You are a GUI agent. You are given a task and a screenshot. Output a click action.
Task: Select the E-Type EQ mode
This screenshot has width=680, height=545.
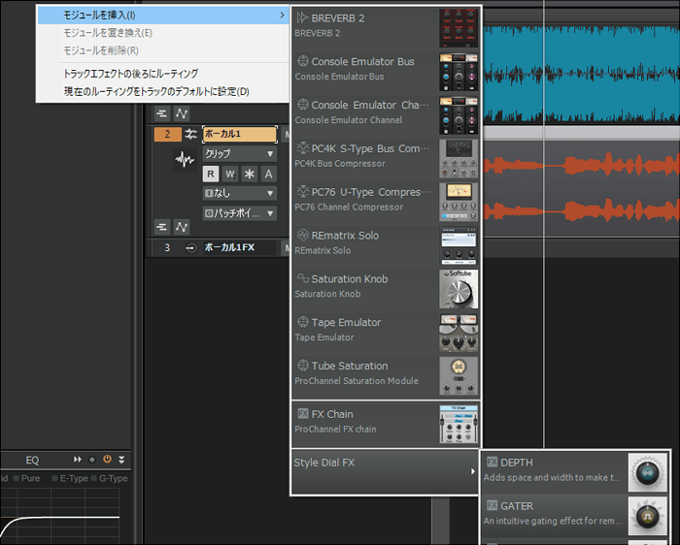(x=70, y=478)
